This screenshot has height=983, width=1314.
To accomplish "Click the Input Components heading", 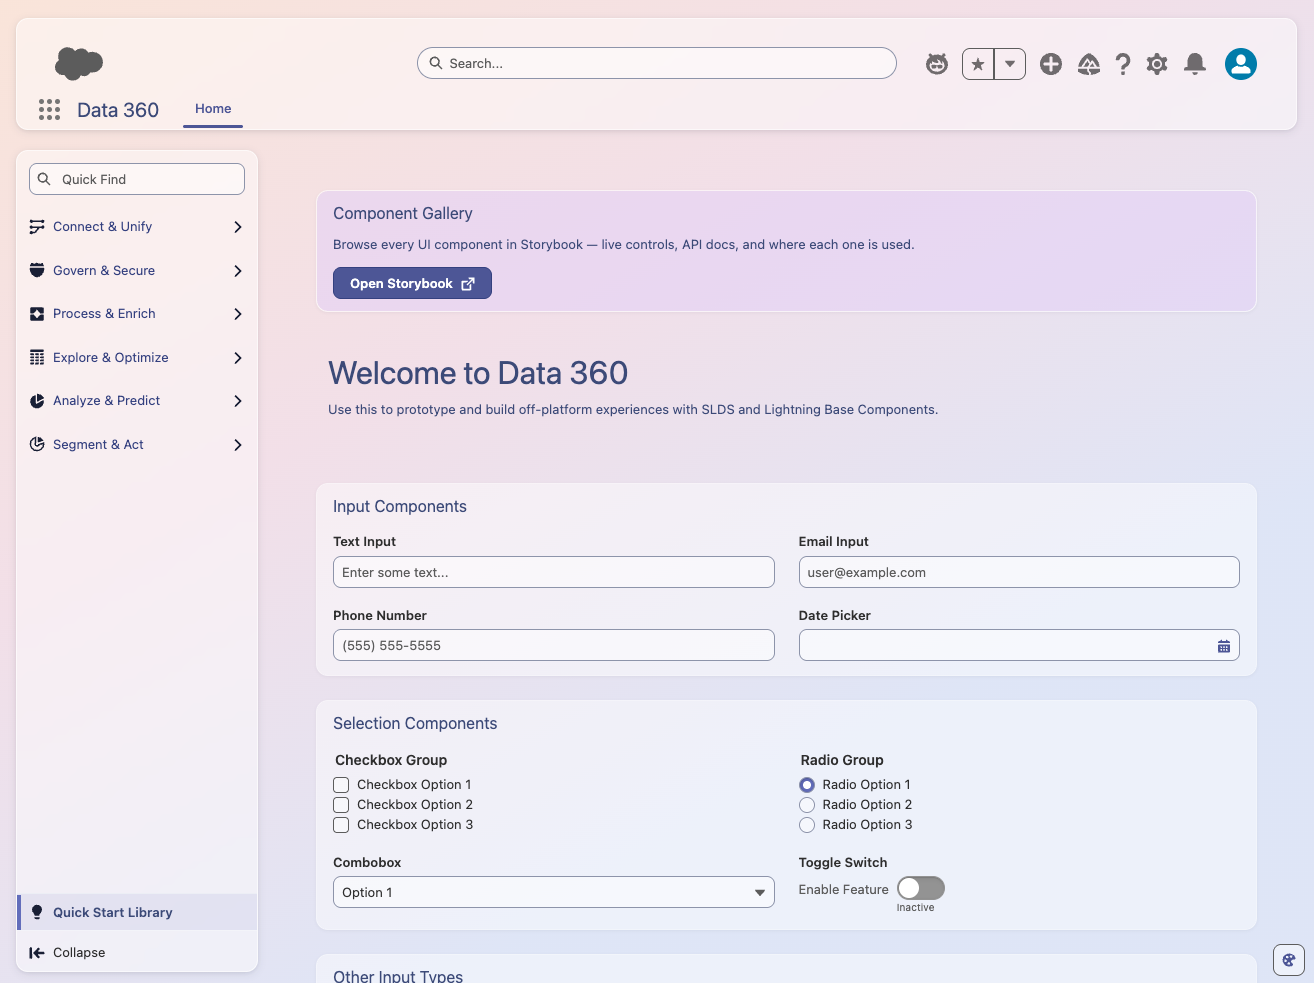I will tap(400, 507).
